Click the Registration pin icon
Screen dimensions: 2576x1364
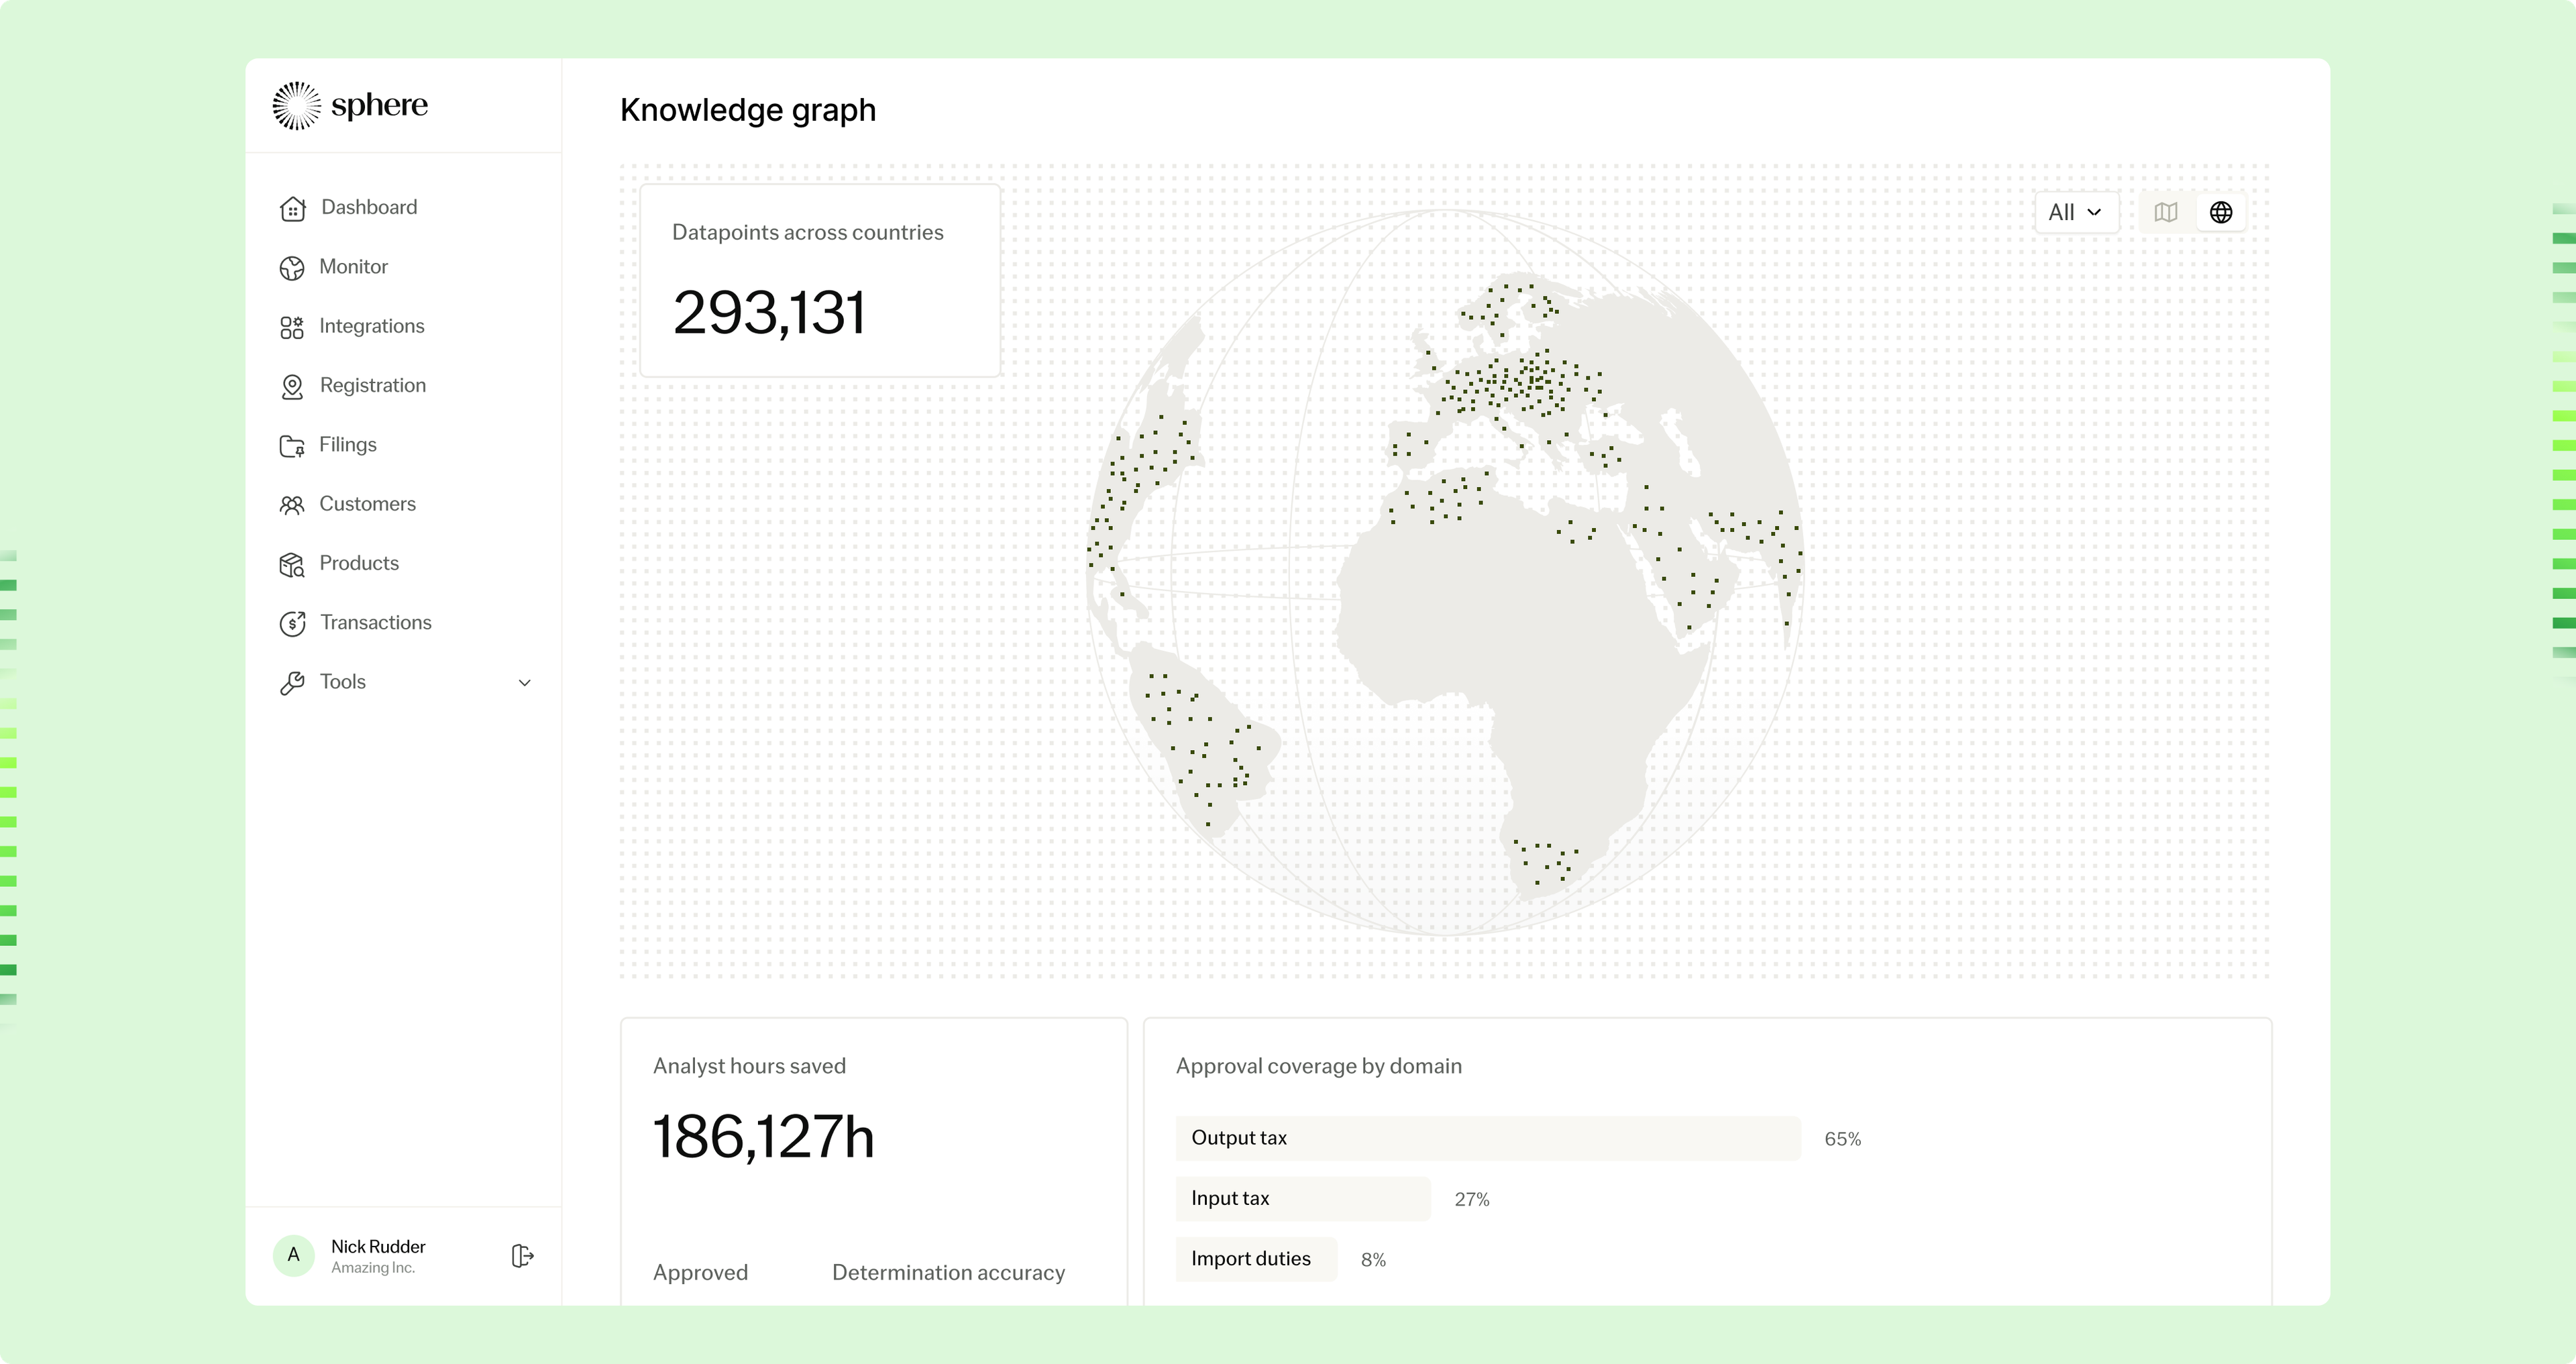(292, 386)
